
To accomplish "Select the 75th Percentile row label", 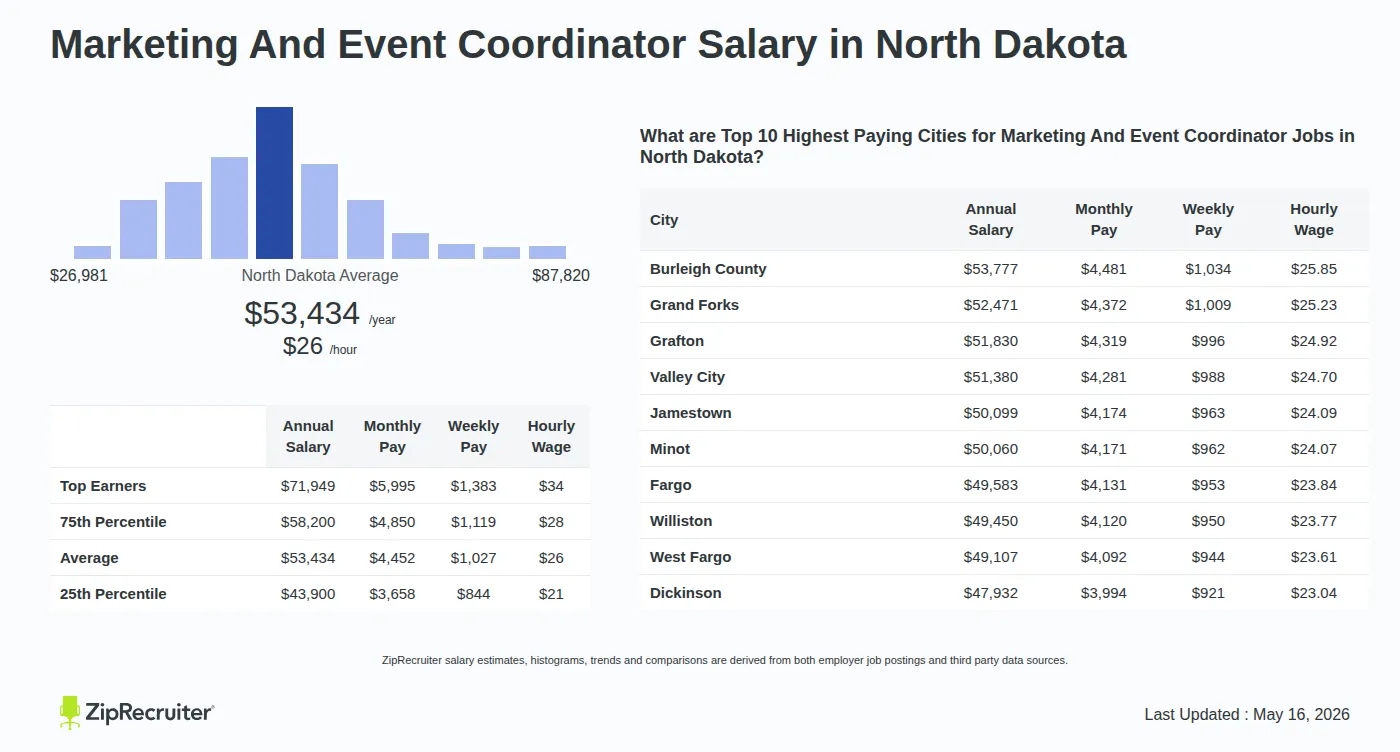I will click(x=113, y=522).
